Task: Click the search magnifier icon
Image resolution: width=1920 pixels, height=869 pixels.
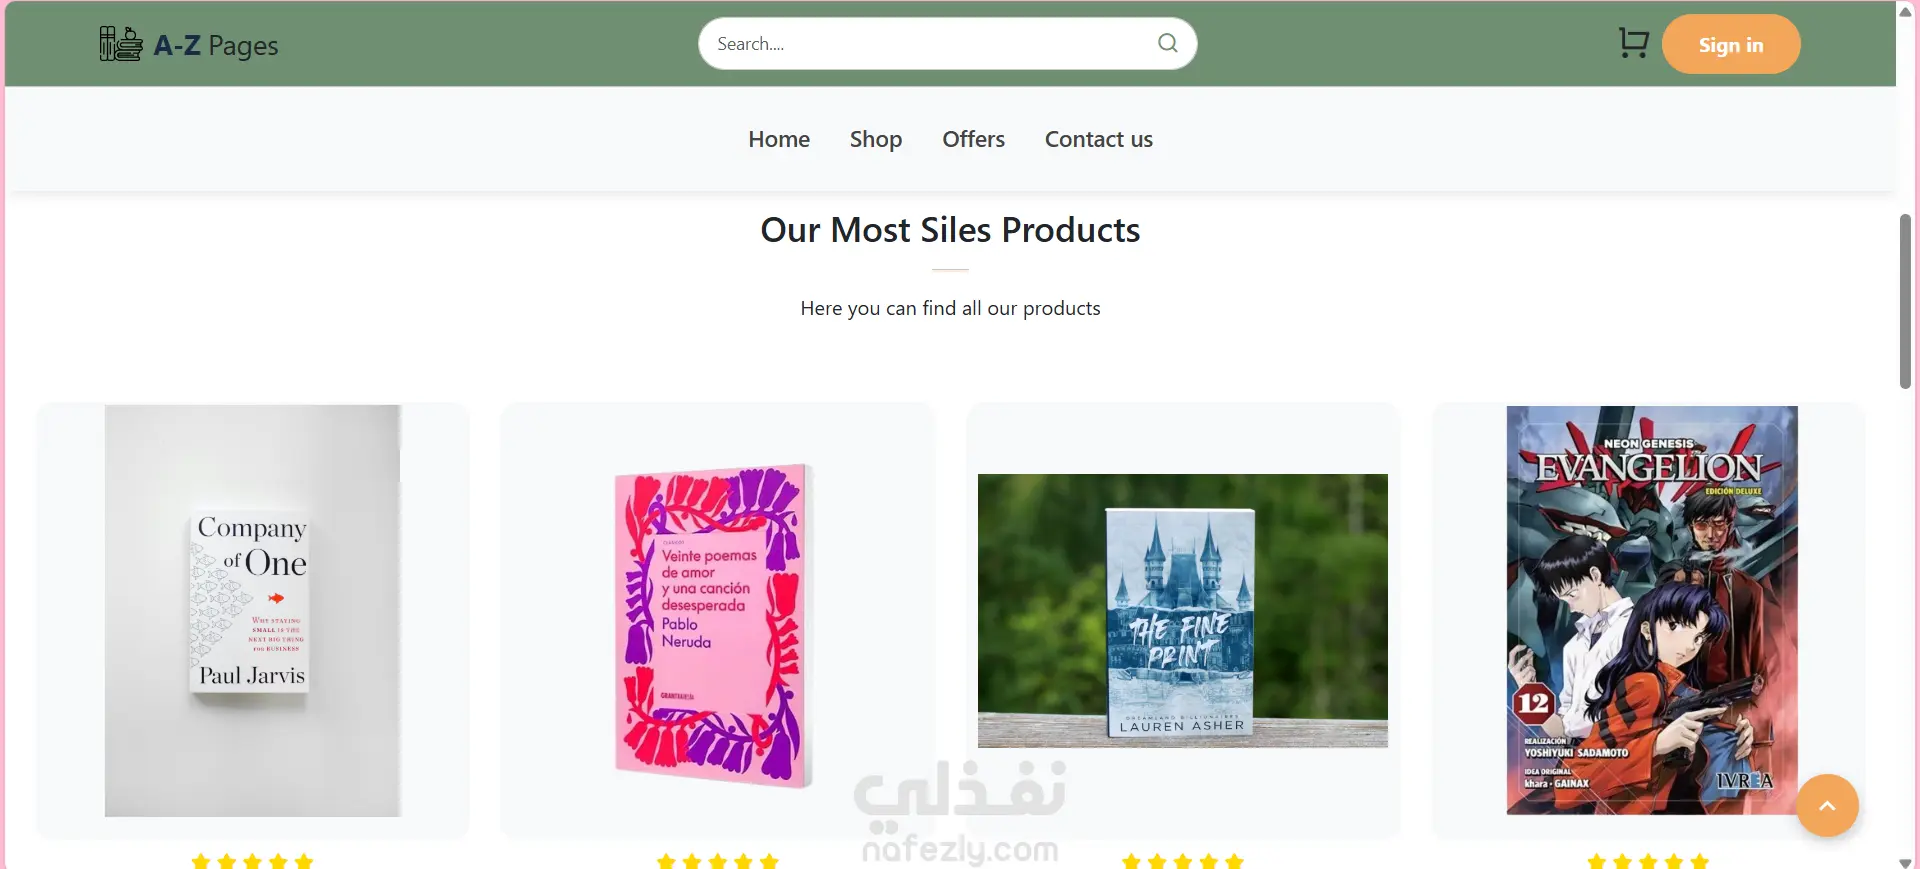Action: [x=1167, y=43]
